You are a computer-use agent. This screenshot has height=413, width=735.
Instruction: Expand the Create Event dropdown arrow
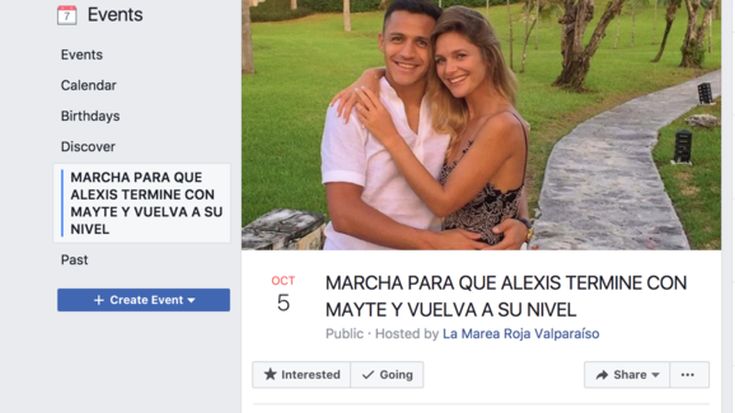pos(191,300)
